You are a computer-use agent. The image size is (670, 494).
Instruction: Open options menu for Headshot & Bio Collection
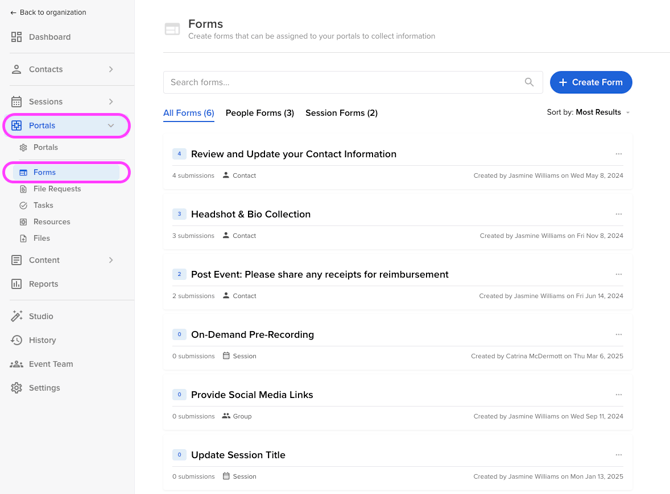pos(619,214)
